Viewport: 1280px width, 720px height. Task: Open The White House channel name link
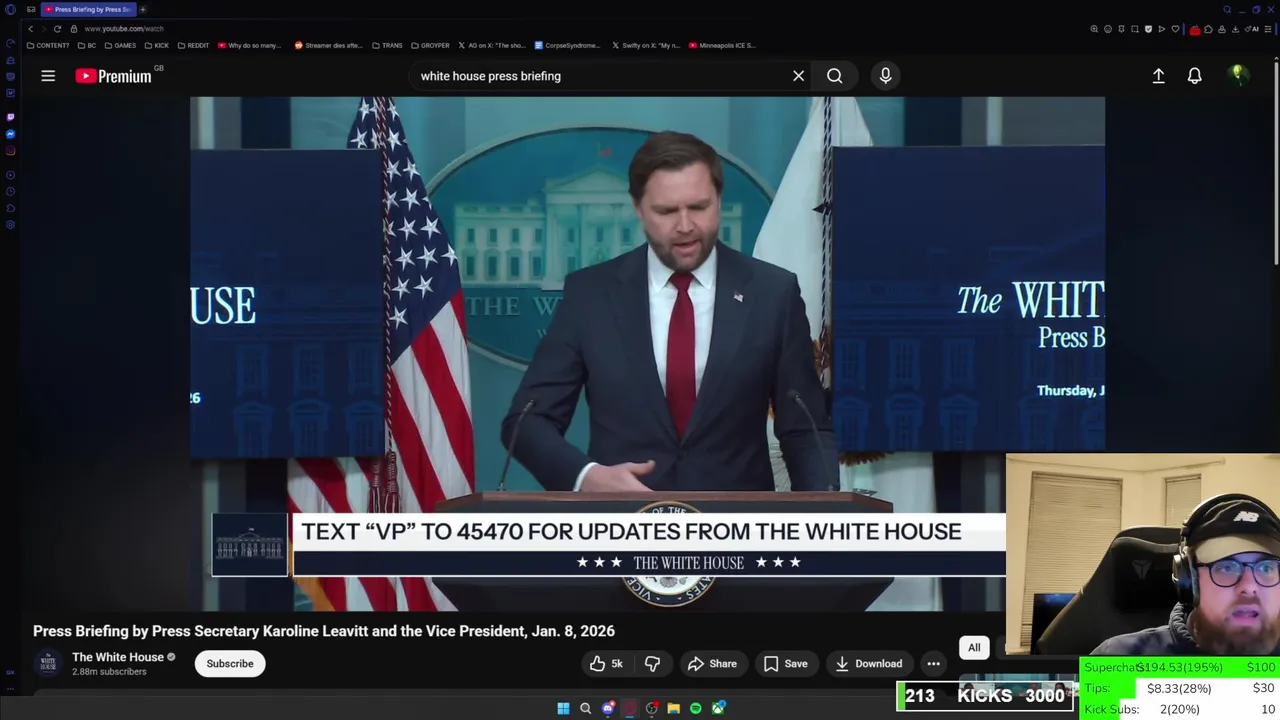[118, 657]
